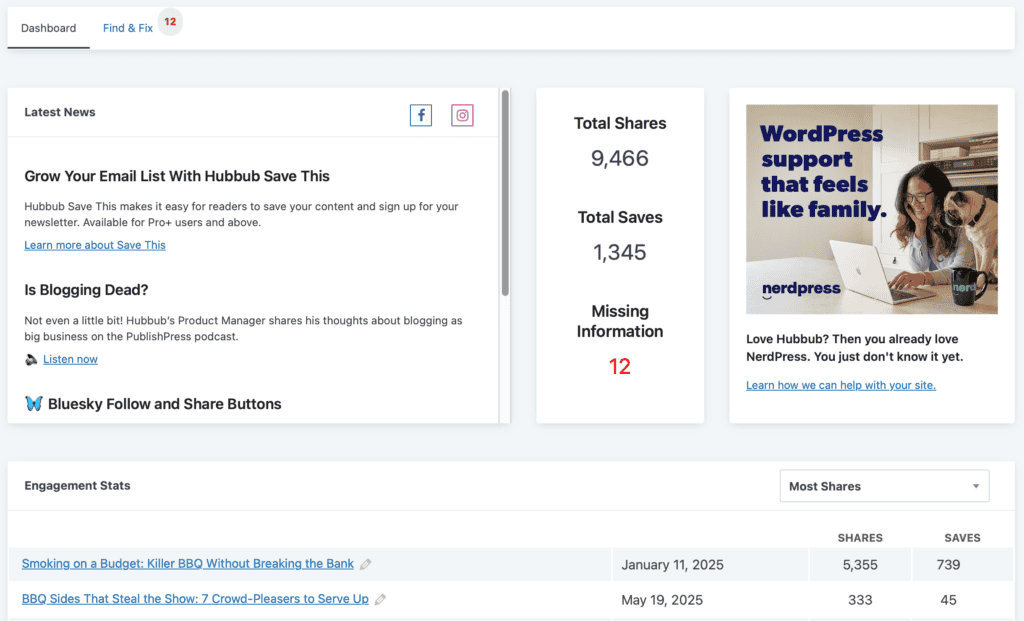Click Bluesky Follow and Share Buttons heading
The height and width of the screenshot is (621, 1024).
click(x=165, y=404)
